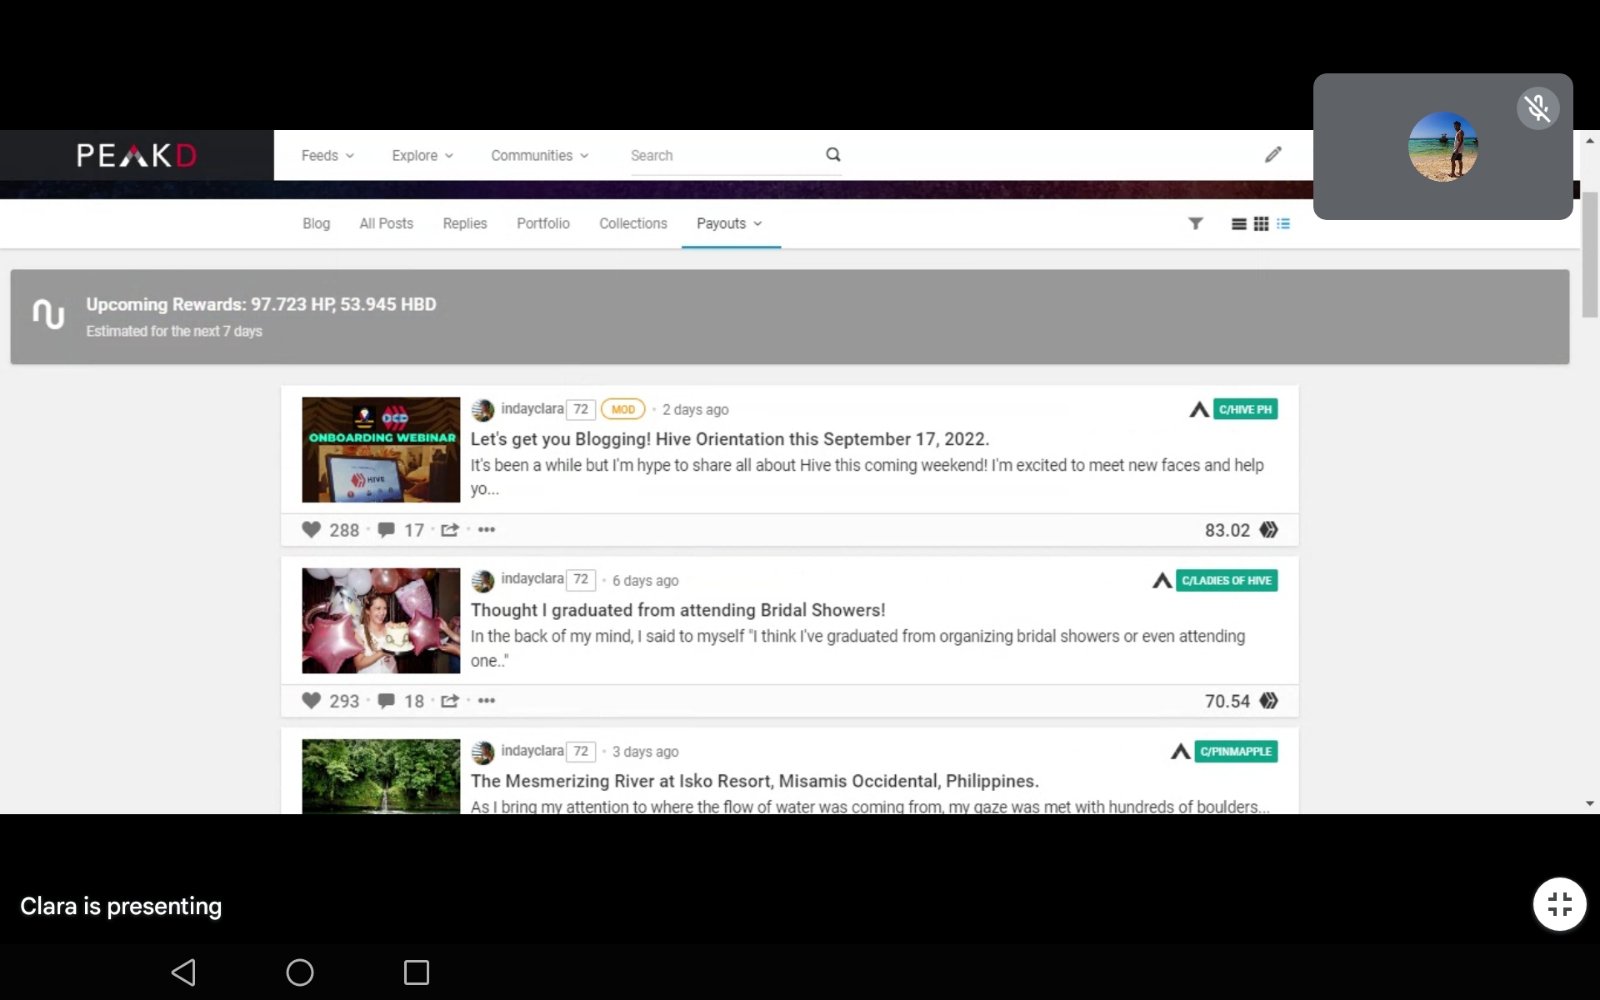Open the Hive Orientation September 17 post title
Viewport: 1600px width, 1000px height.
pos(730,439)
